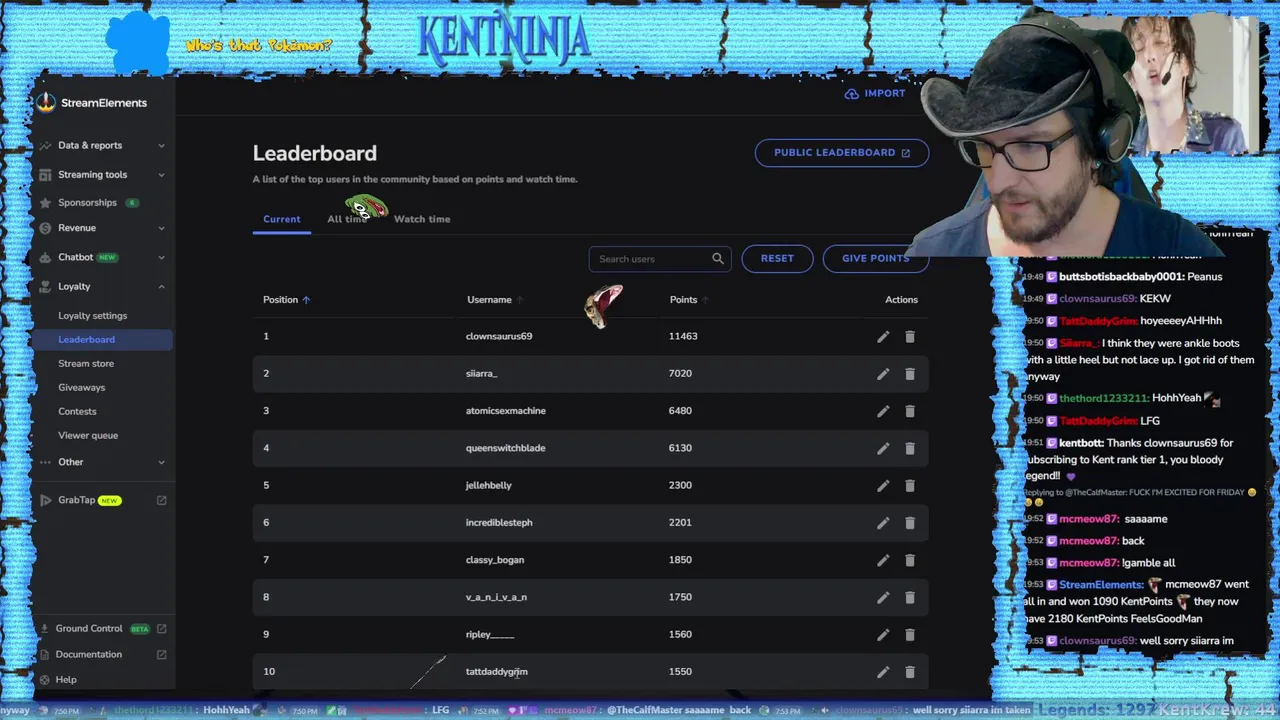Edit siiarra_ points with pencil icon

pyautogui.click(x=883, y=374)
